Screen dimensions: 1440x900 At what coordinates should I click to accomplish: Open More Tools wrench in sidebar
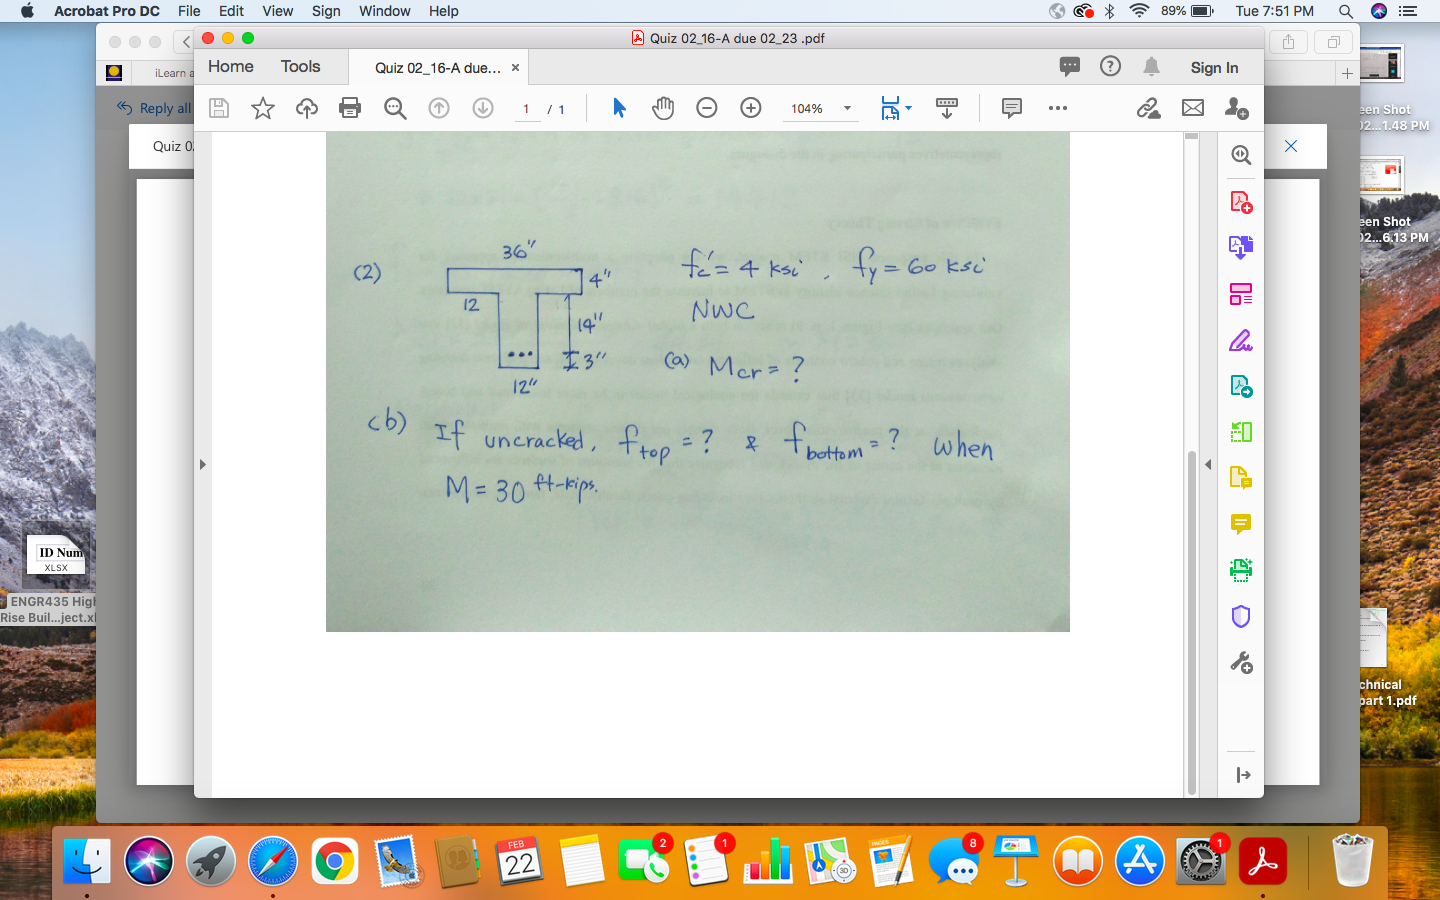point(1241,663)
